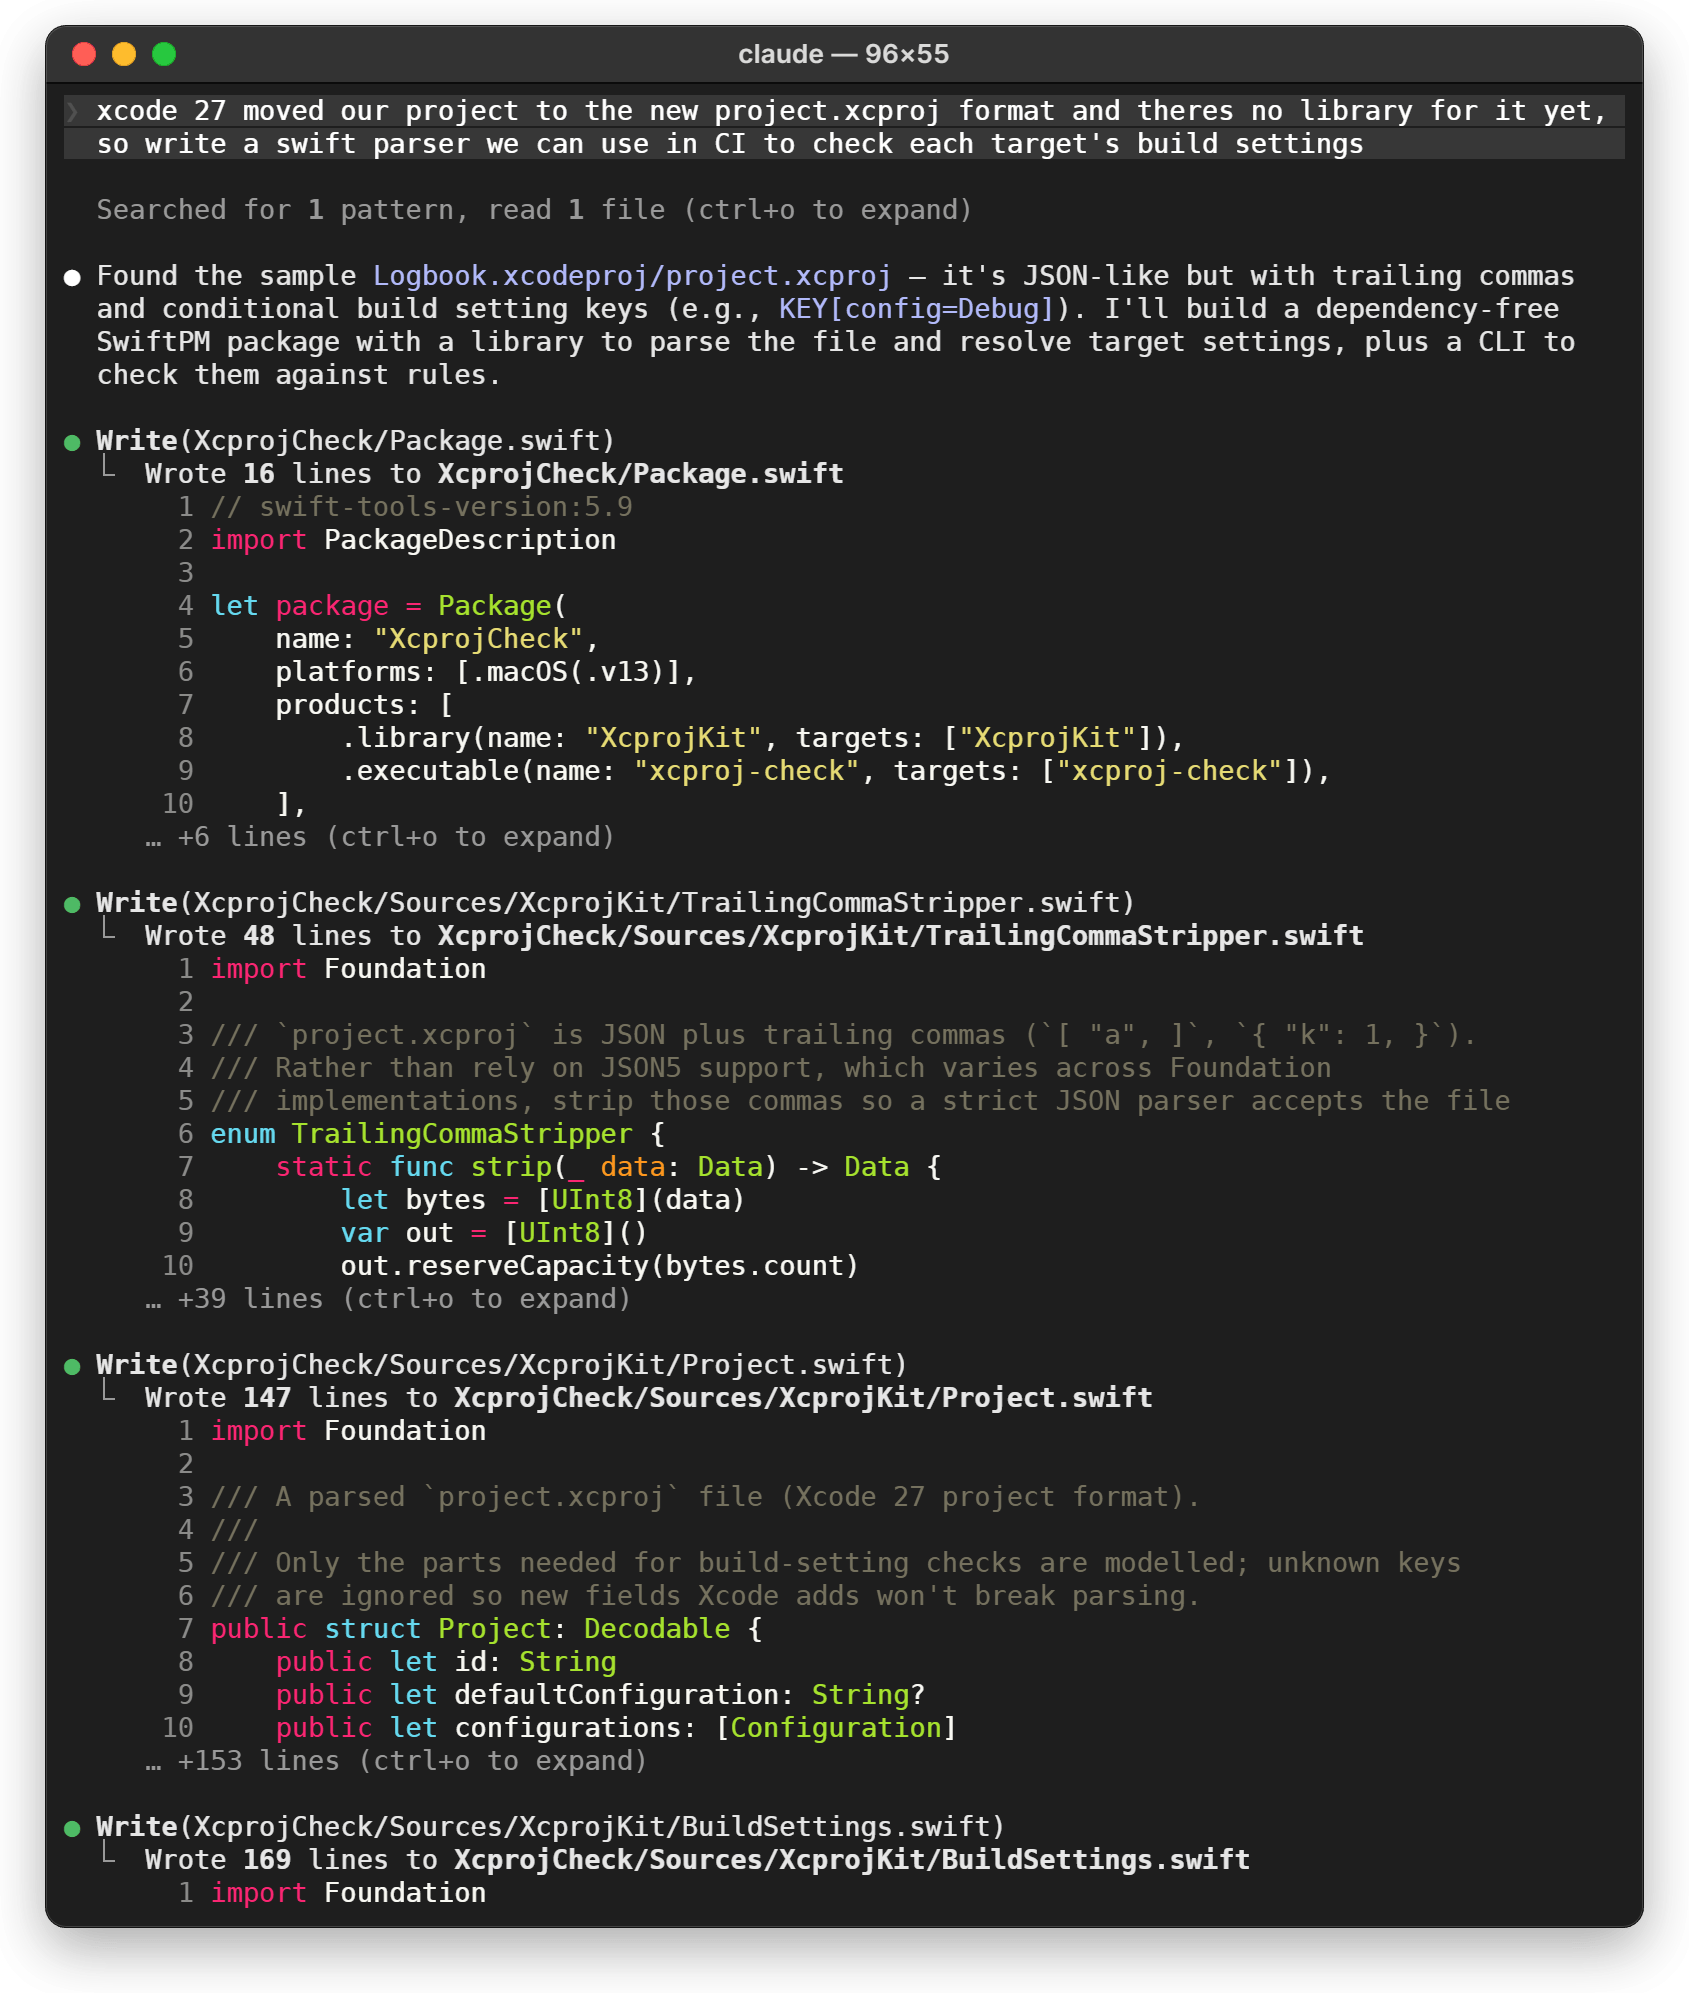Click white bullet beside 'Found the sample'
The width and height of the screenshot is (1689, 1993).
(72, 277)
